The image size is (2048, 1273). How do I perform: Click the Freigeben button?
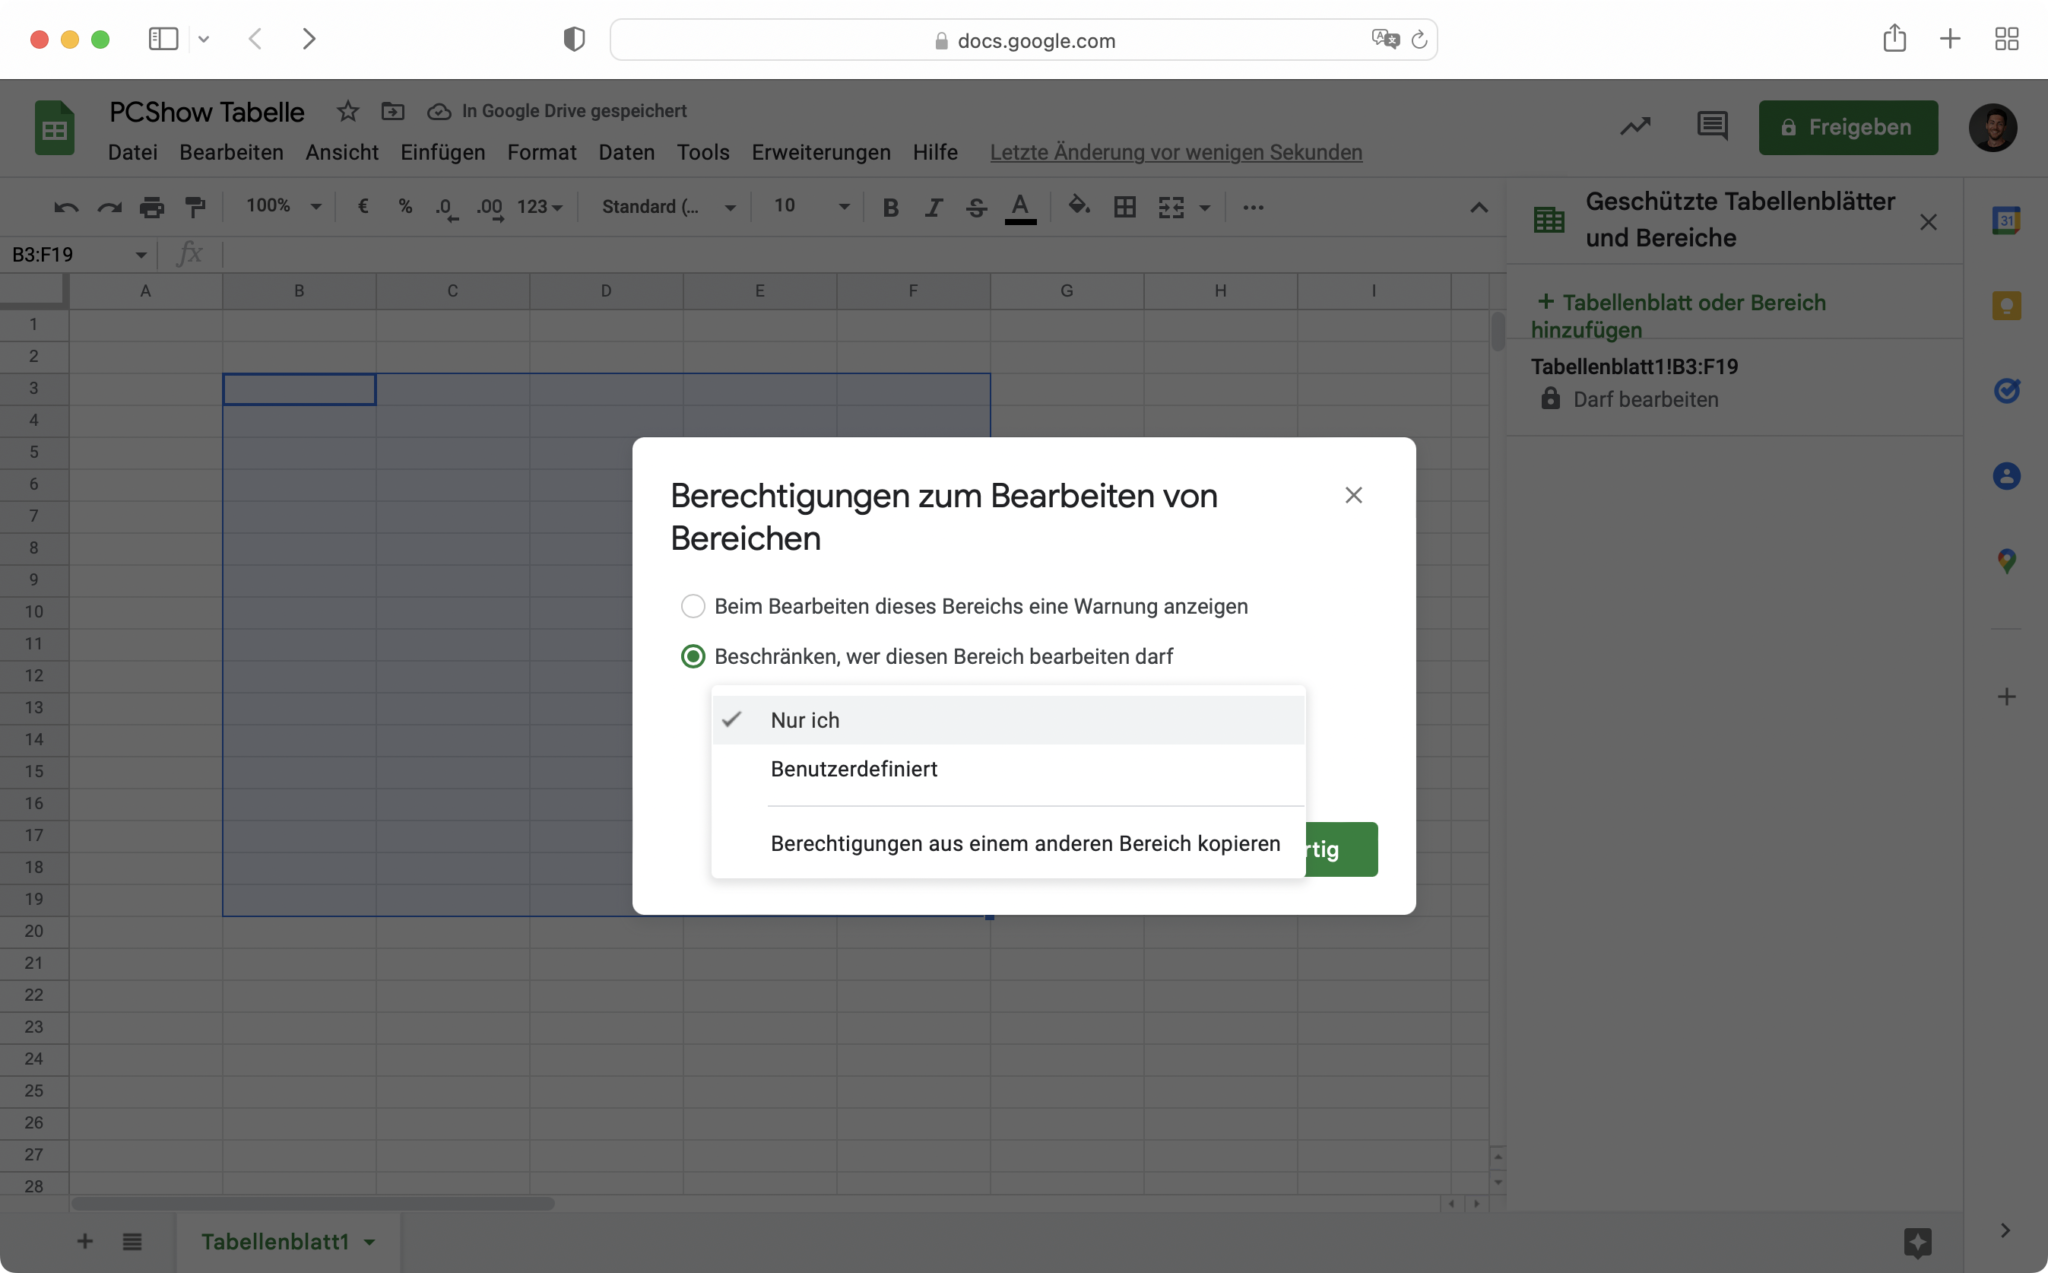[1847, 127]
